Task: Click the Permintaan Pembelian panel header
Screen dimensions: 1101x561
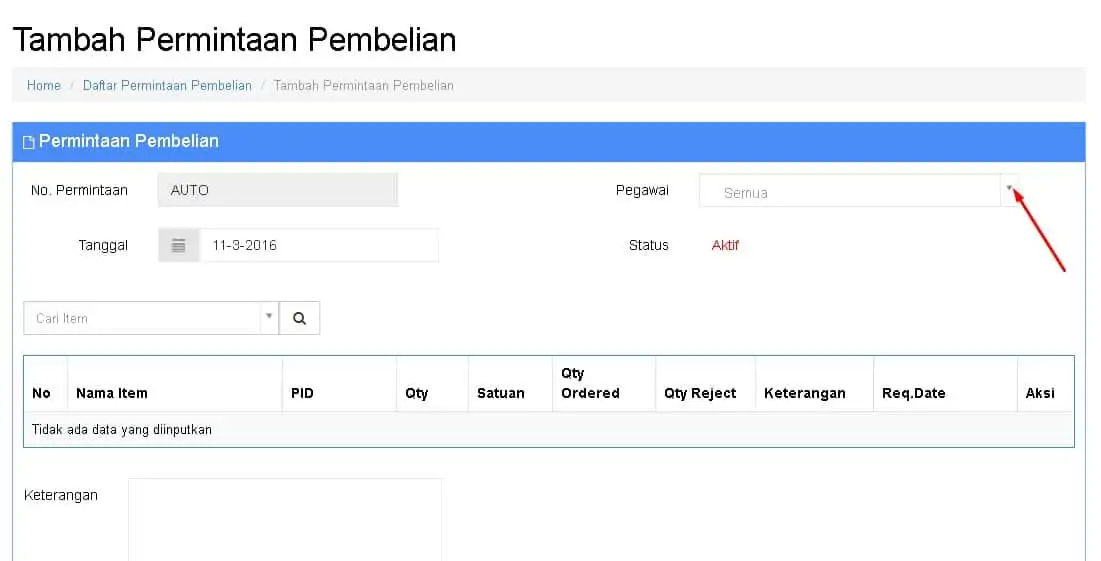Action: point(549,142)
